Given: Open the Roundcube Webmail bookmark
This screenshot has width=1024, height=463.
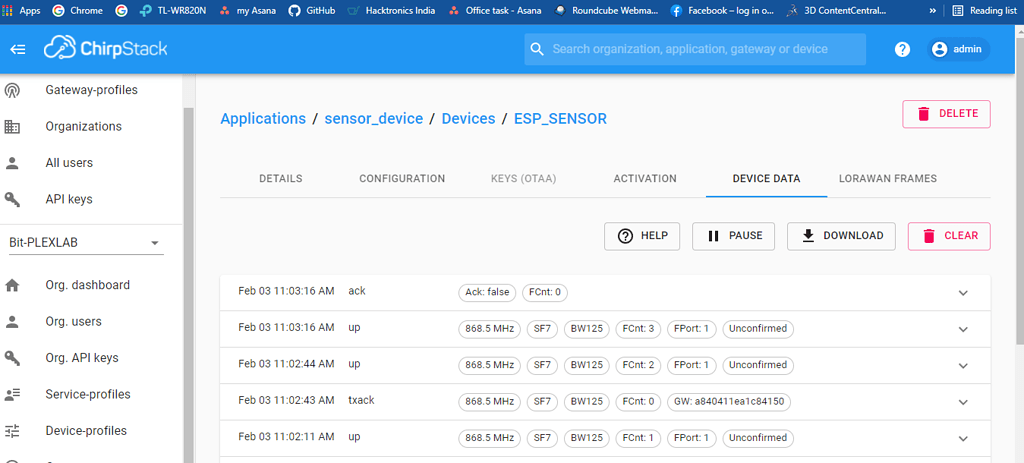Looking at the screenshot, I should (607, 10).
